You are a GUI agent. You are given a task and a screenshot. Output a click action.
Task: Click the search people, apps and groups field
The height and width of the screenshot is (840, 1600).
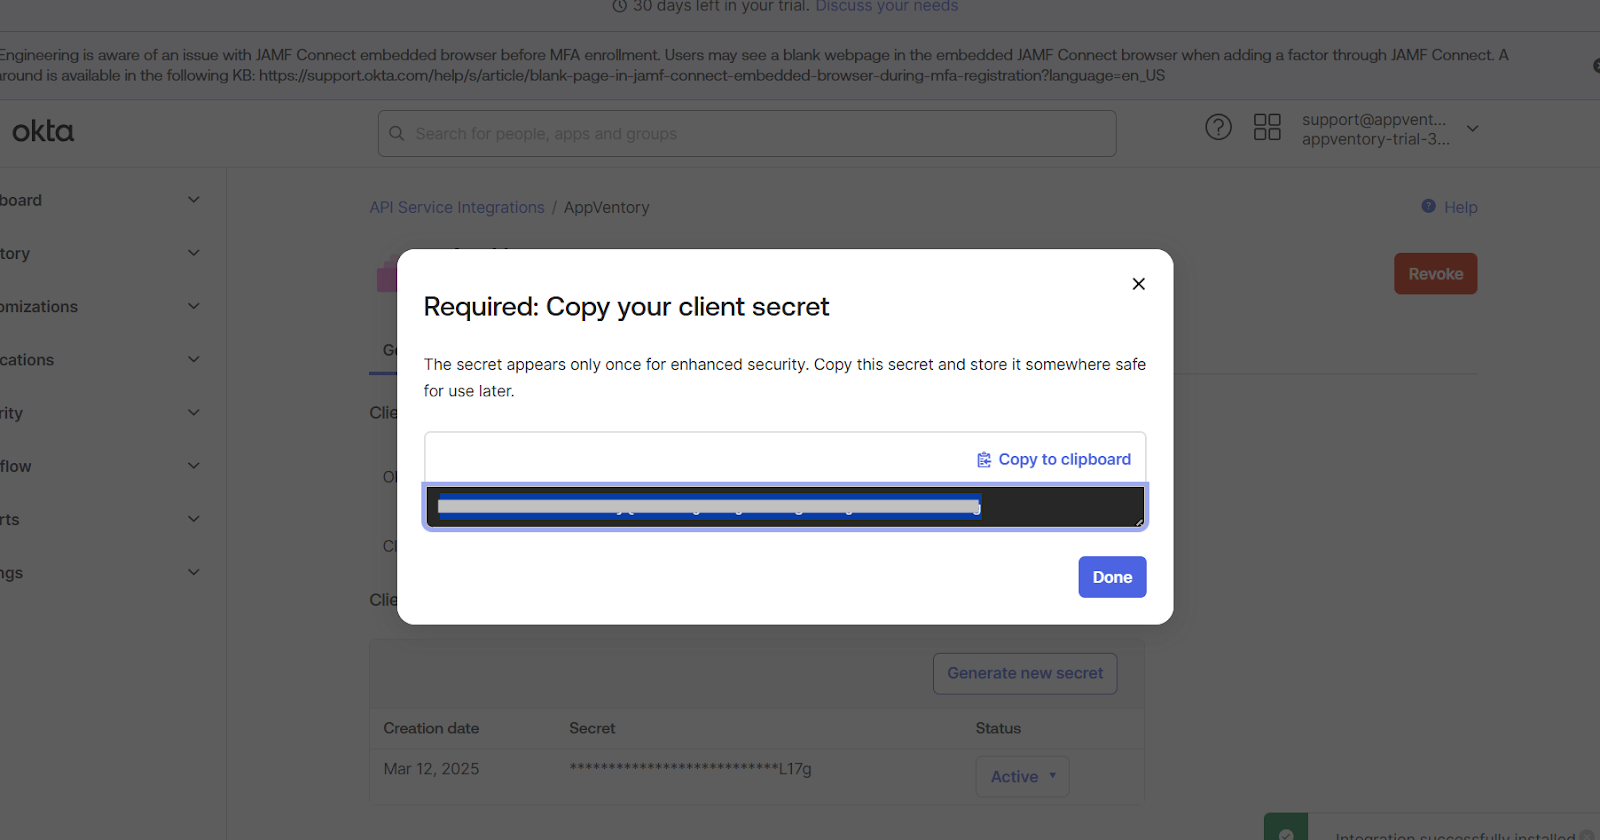click(x=747, y=134)
